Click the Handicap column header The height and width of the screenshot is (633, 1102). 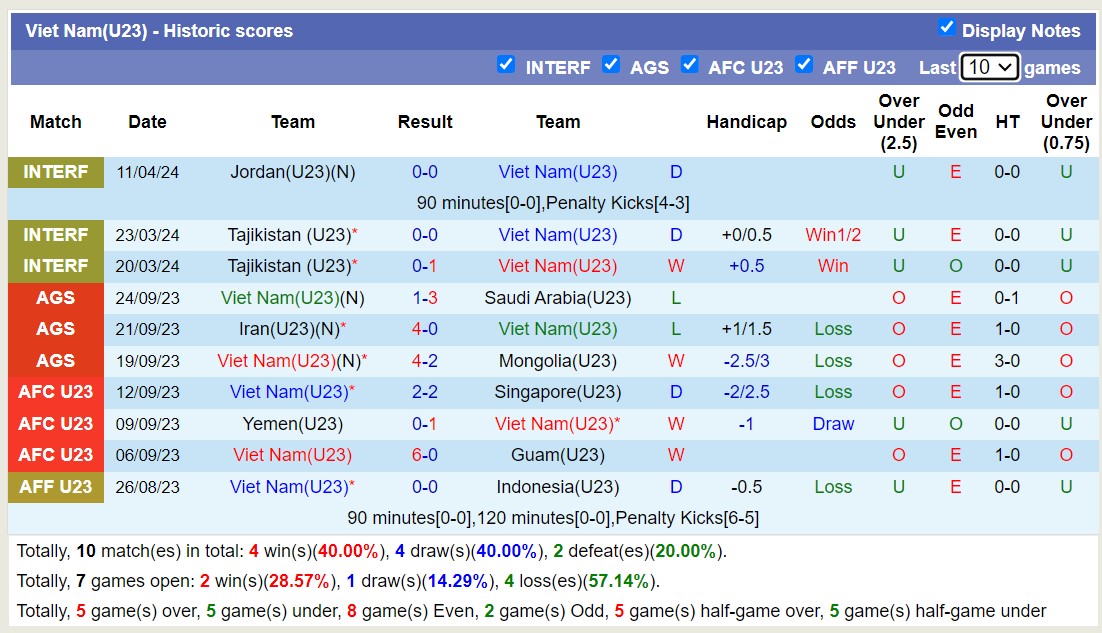click(746, 122)
